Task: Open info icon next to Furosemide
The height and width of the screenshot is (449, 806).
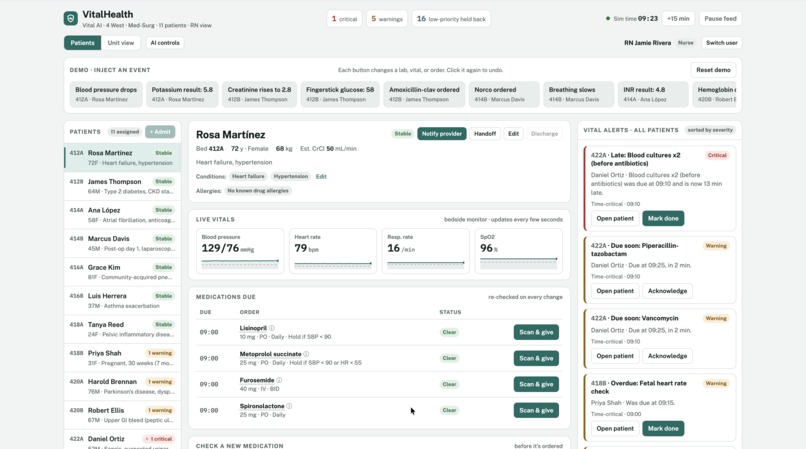Action: click(x=279, y=380)
